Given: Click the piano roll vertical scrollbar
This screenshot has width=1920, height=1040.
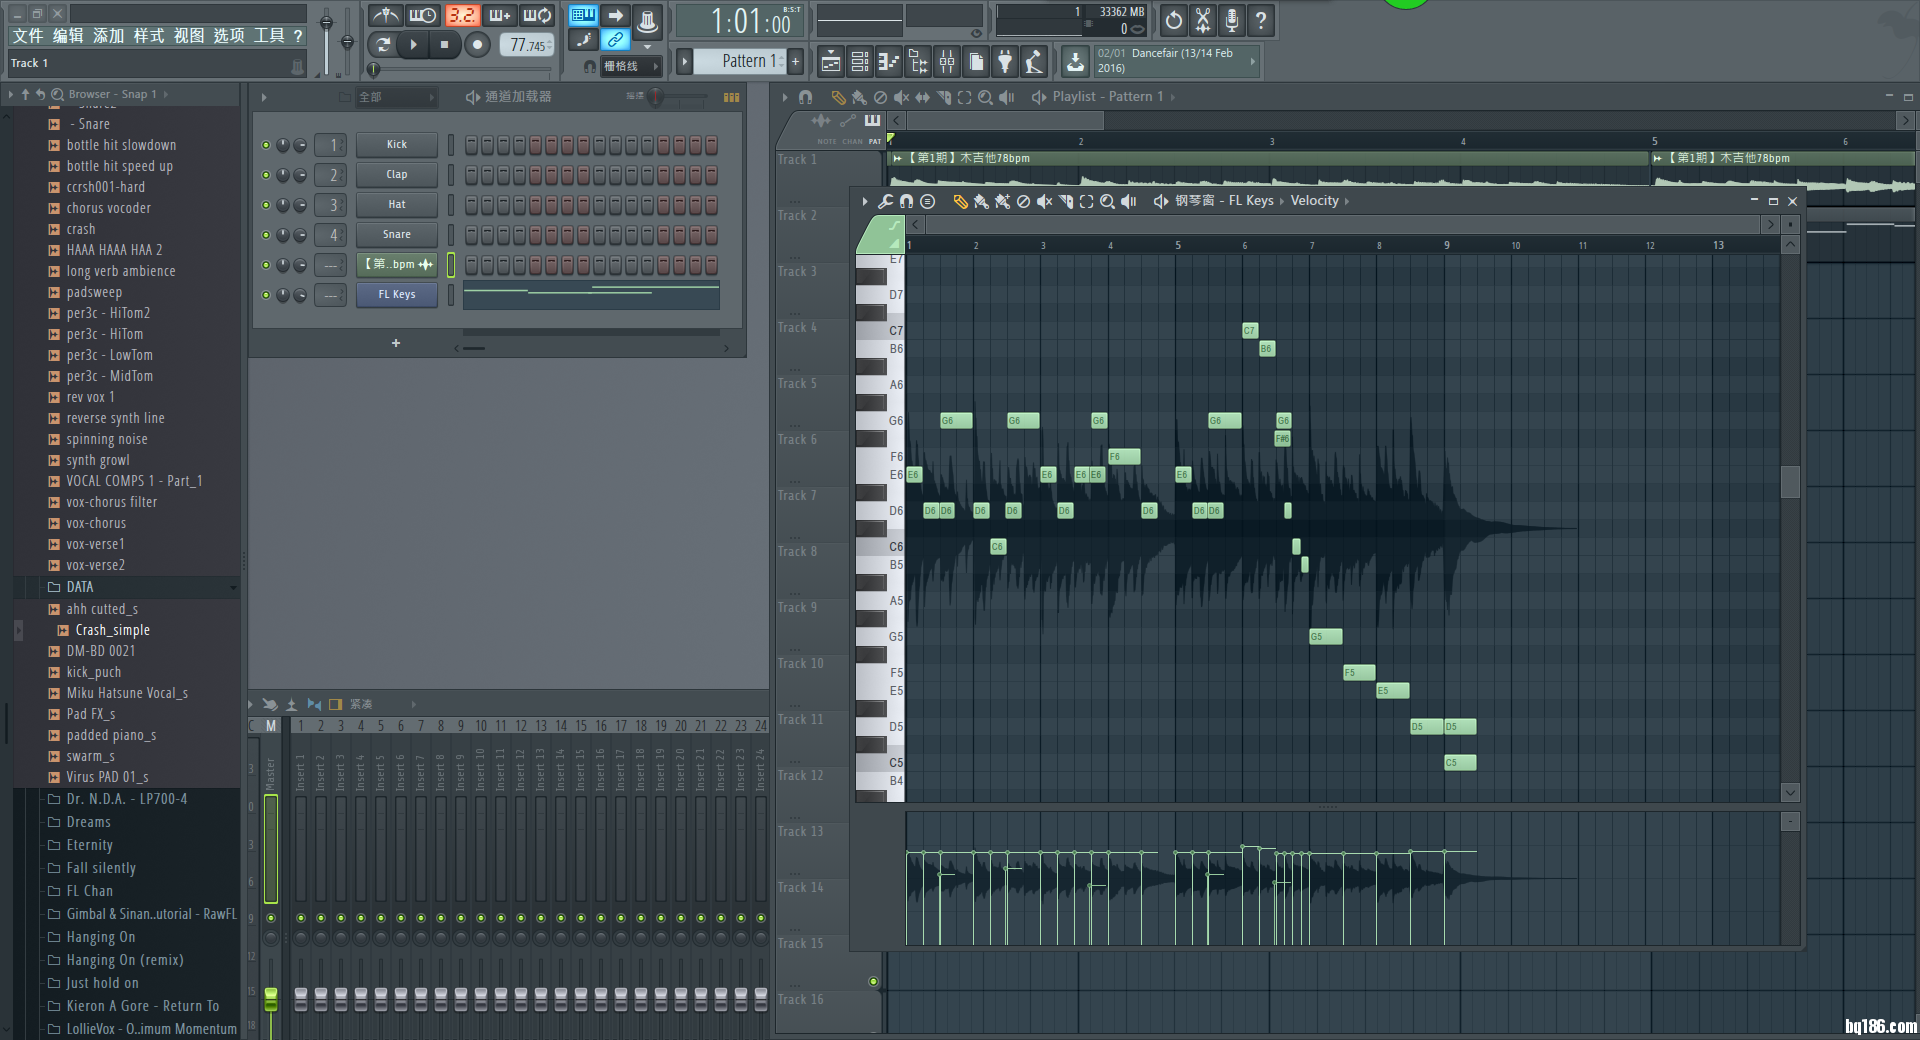Looking at the screenshot, I should [1790, 482].
